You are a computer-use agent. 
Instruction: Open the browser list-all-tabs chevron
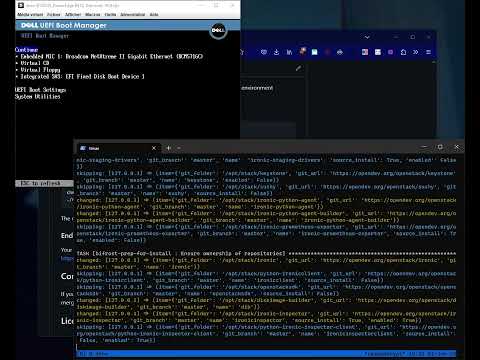[367, 37]
